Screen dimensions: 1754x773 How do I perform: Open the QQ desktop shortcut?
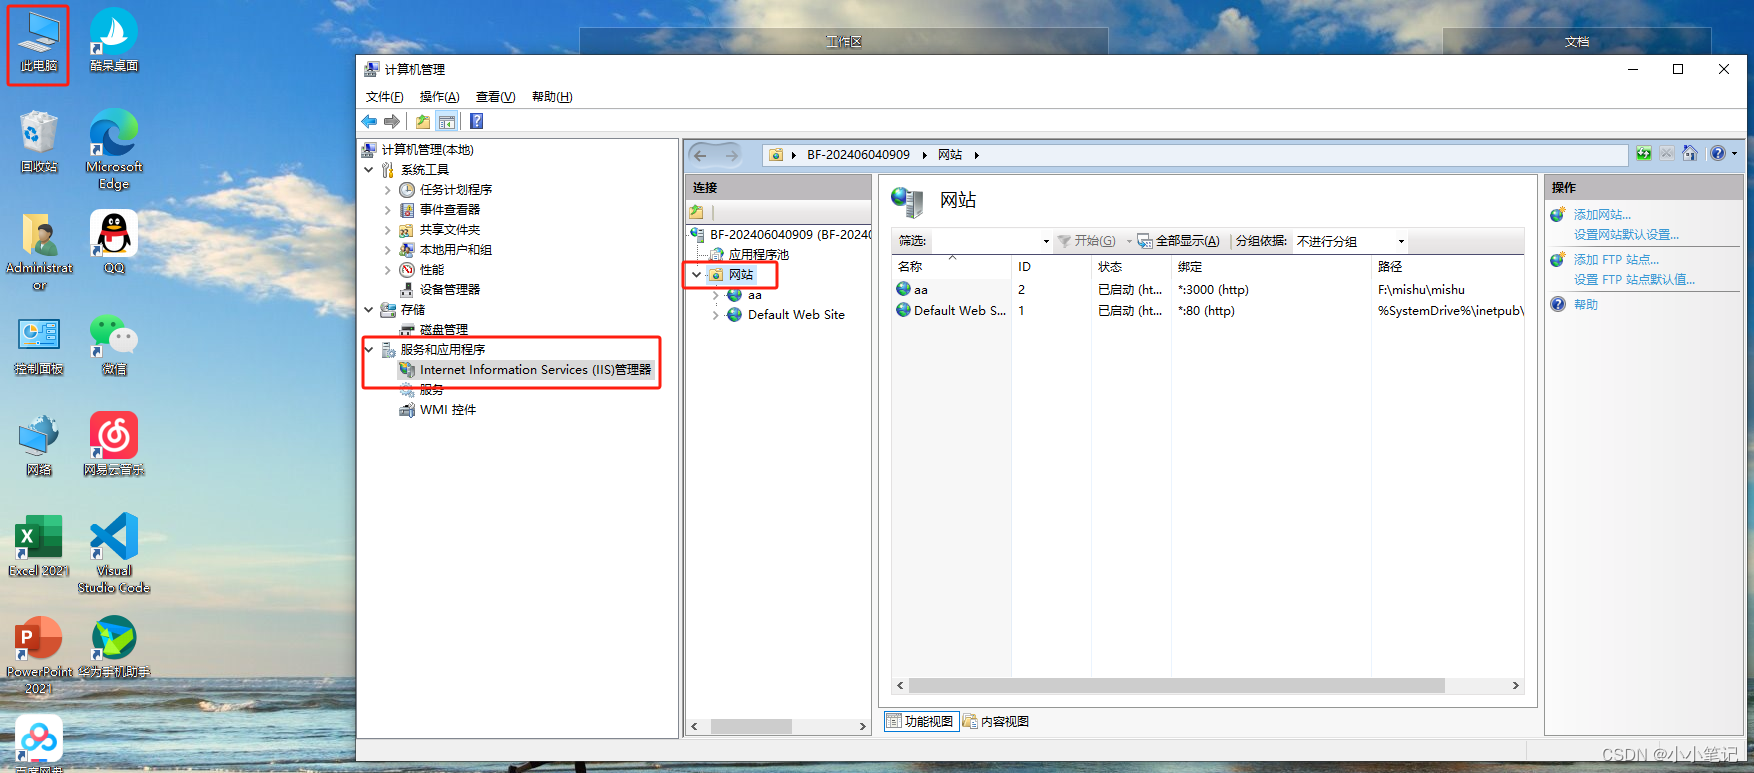tap(114, 242)
